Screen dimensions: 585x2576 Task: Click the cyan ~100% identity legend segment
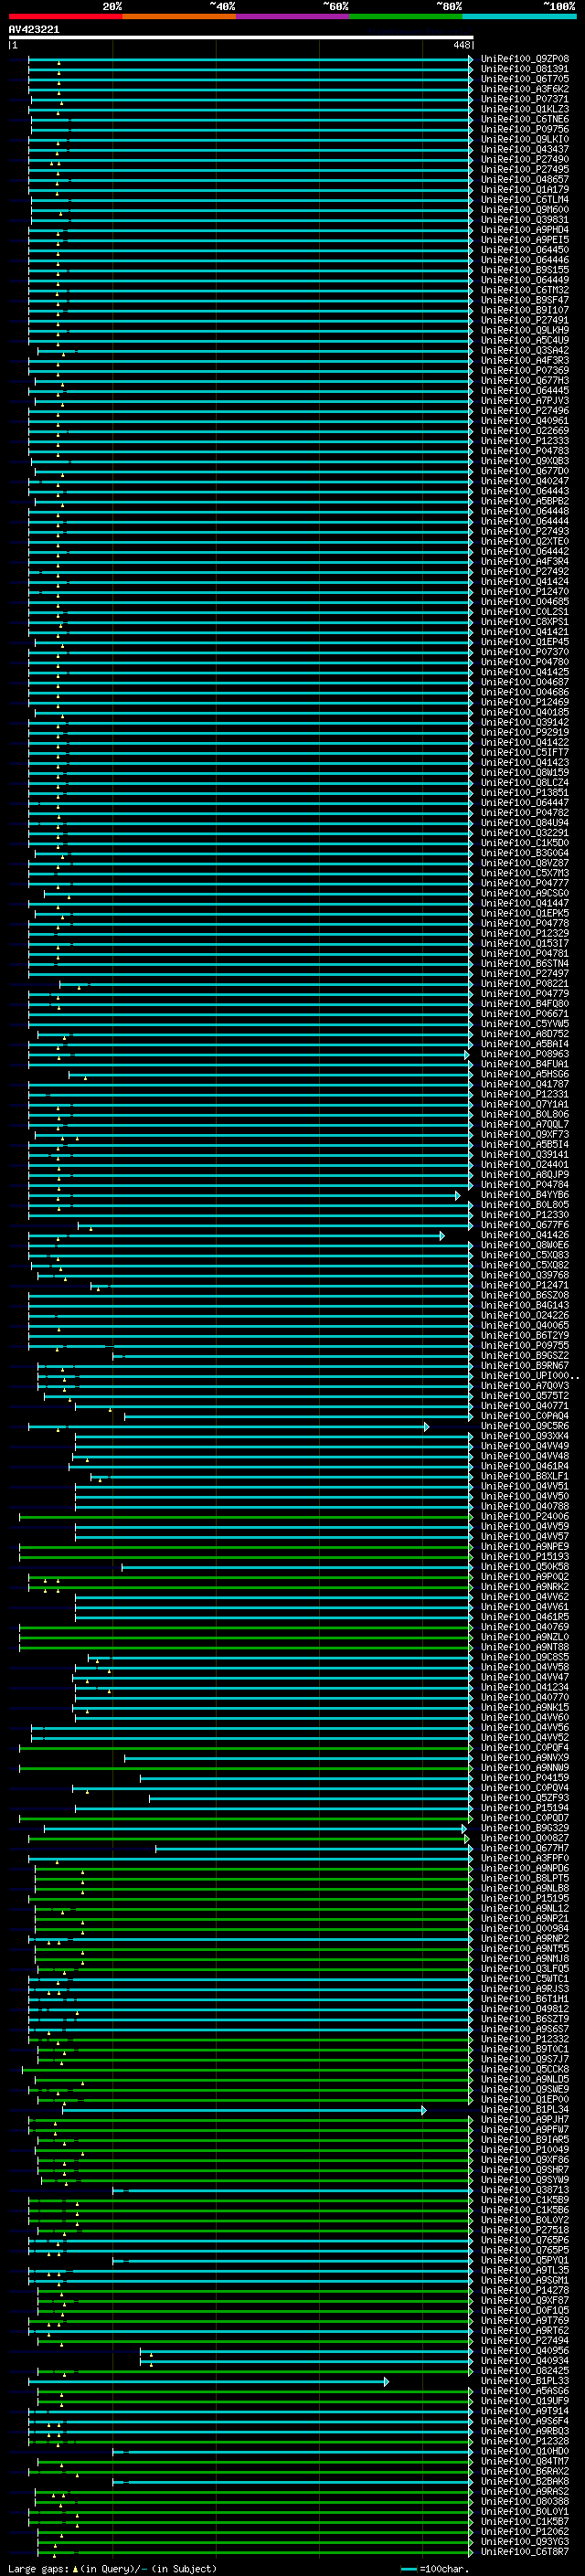coord(519,16)
